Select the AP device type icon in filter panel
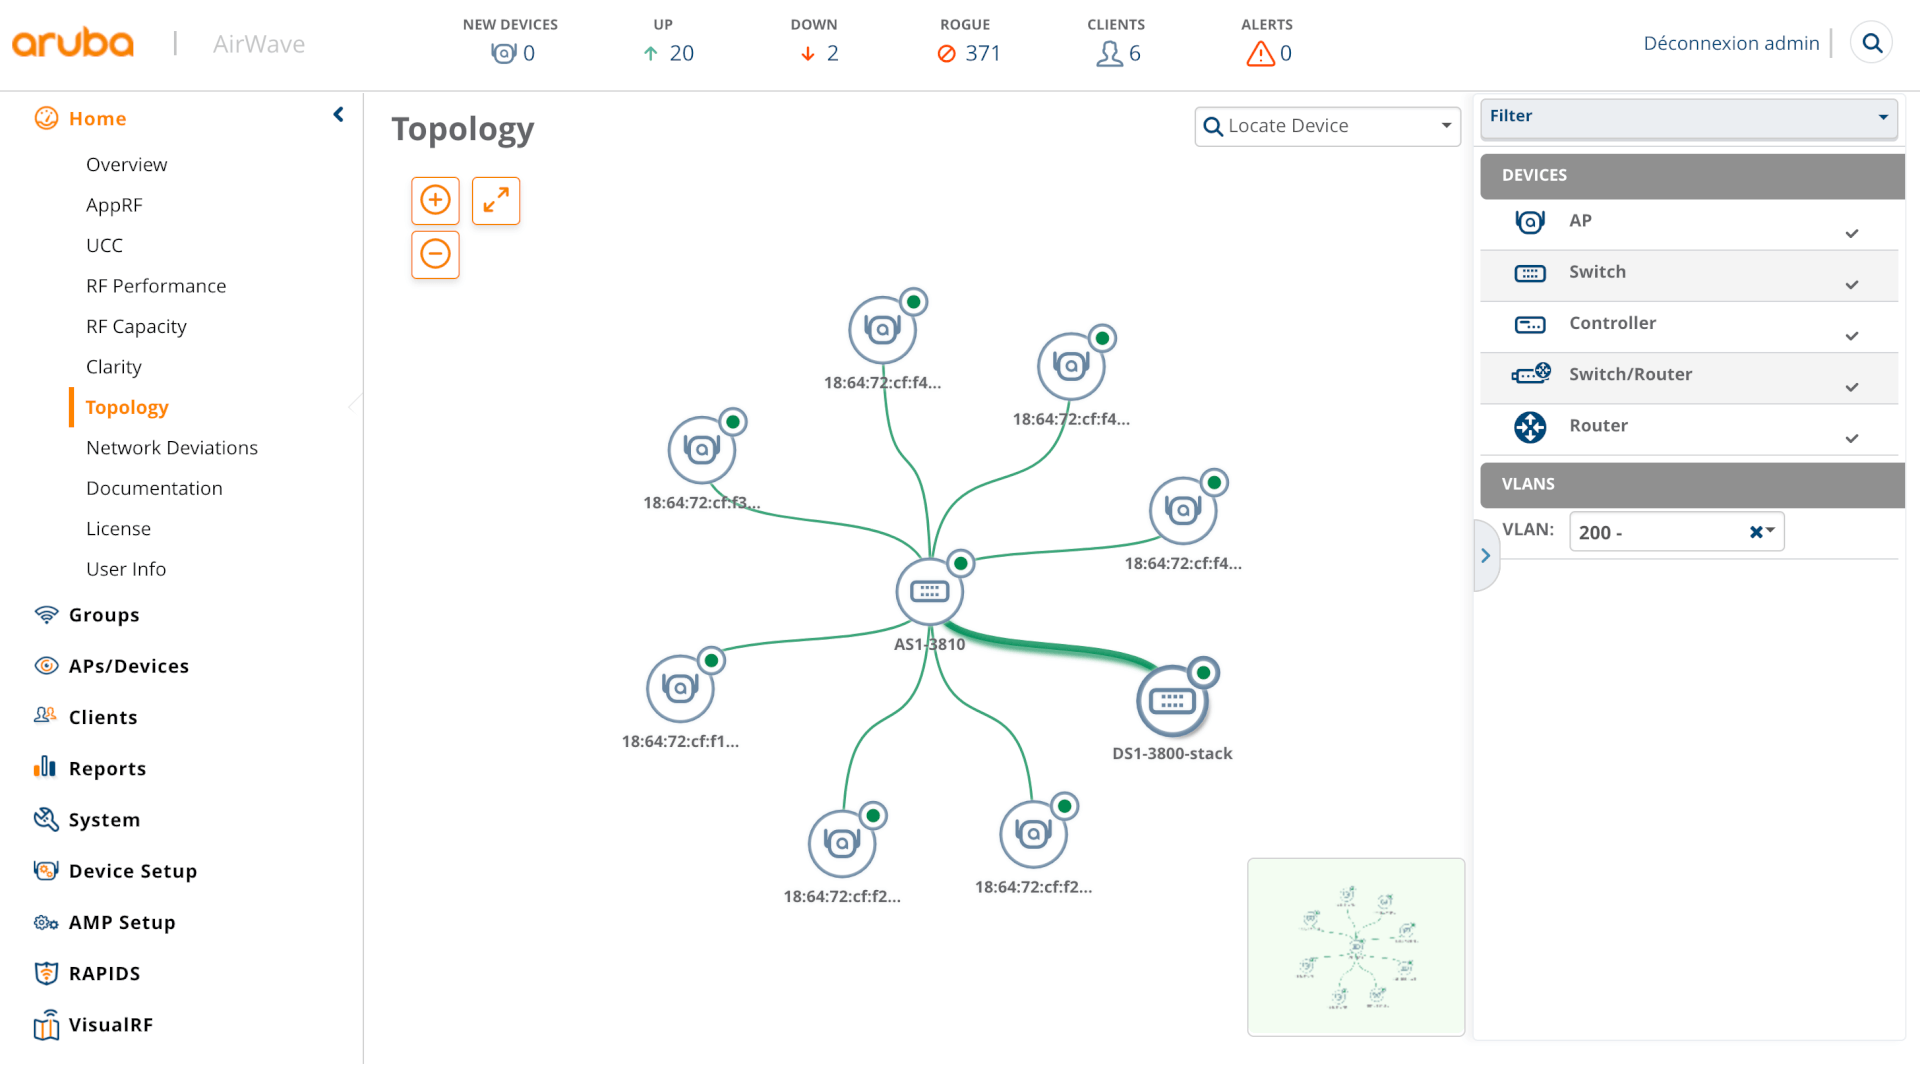The image size is (1920, 1068). (x=1529, y=221)
